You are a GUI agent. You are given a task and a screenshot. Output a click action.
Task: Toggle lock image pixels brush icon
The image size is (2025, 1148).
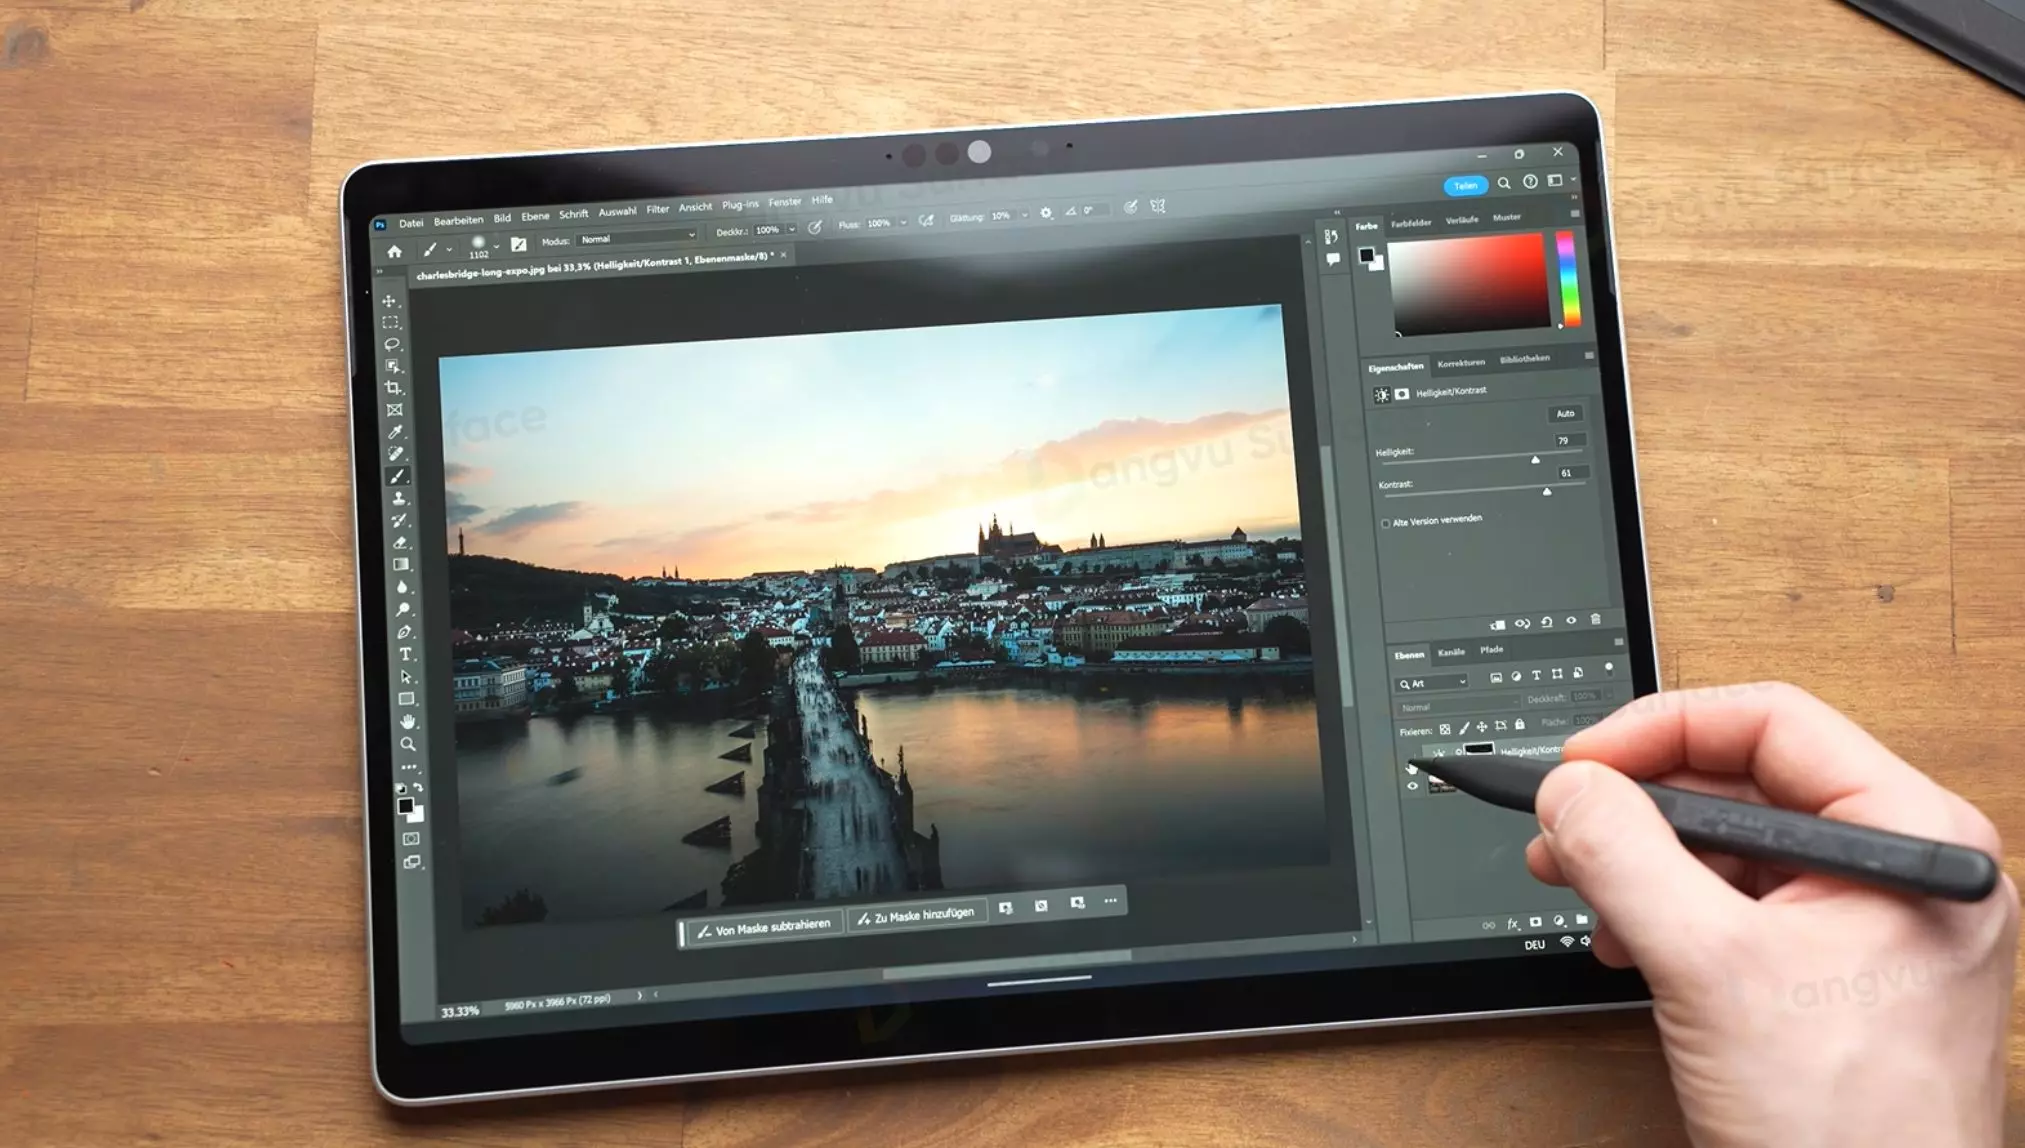click(x=1464, y=728)
